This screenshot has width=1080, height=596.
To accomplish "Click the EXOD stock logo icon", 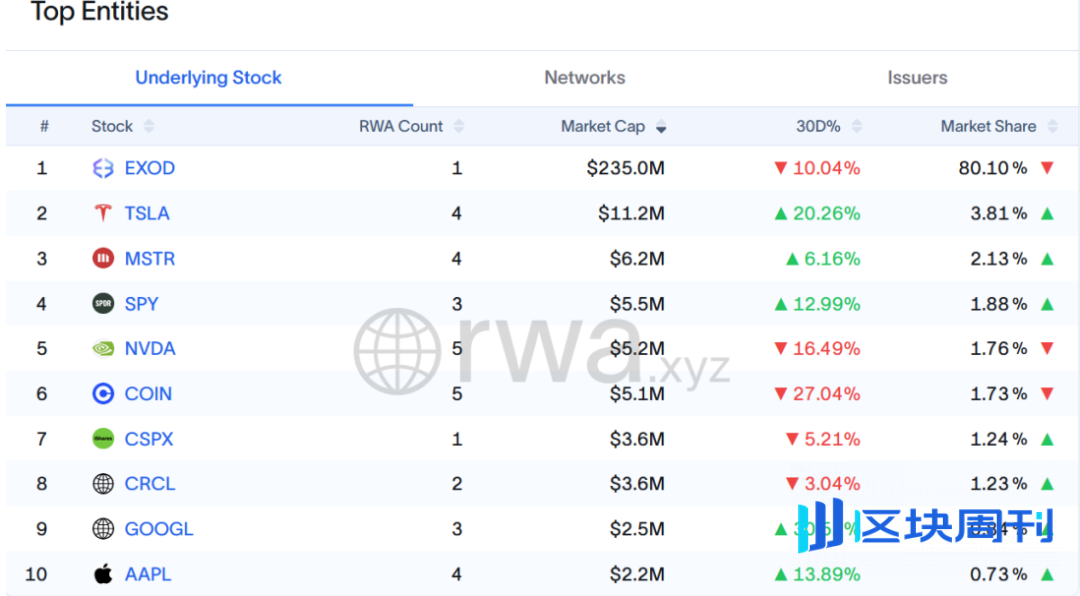I will (103, 168).
